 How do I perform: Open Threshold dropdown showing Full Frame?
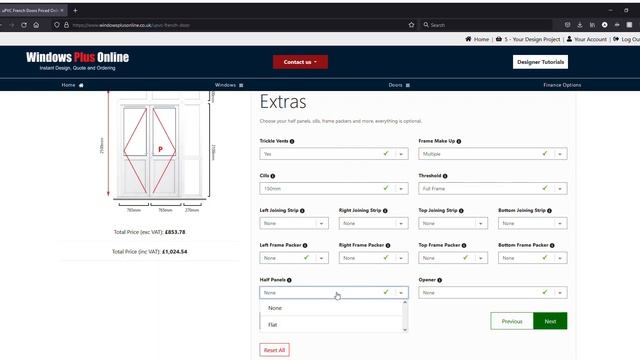tap(493, 189)
